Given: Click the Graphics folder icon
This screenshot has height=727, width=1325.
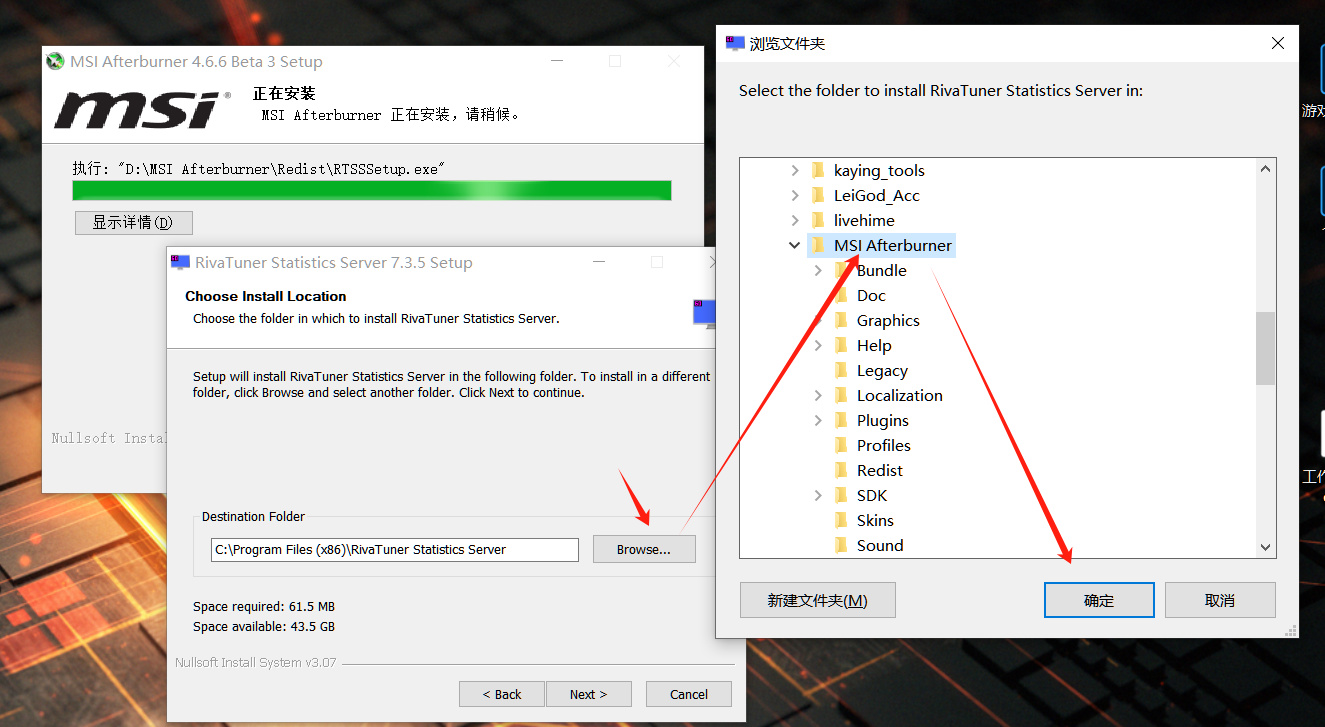Looking at the screenshot, I should (841, 320).
